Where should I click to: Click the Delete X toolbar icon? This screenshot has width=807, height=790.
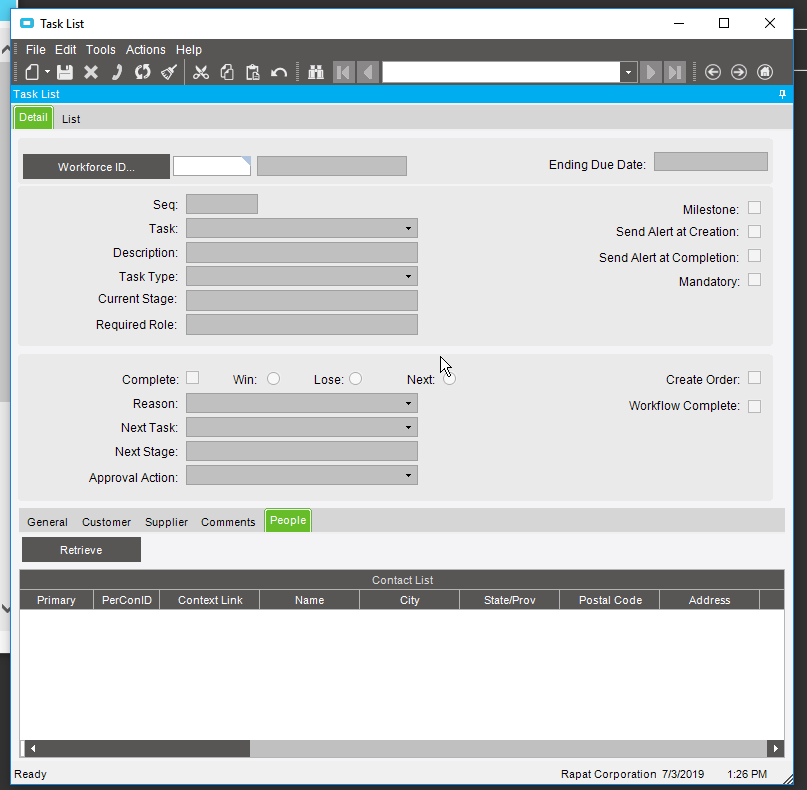(x=91, y=72)
